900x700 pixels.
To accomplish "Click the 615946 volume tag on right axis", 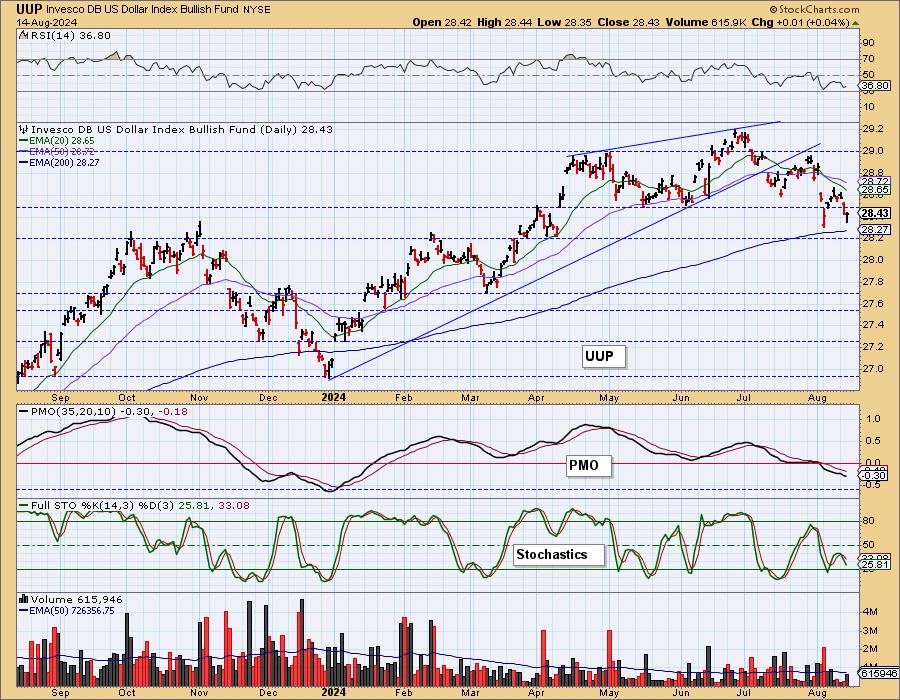I will [x=878, y=673].
